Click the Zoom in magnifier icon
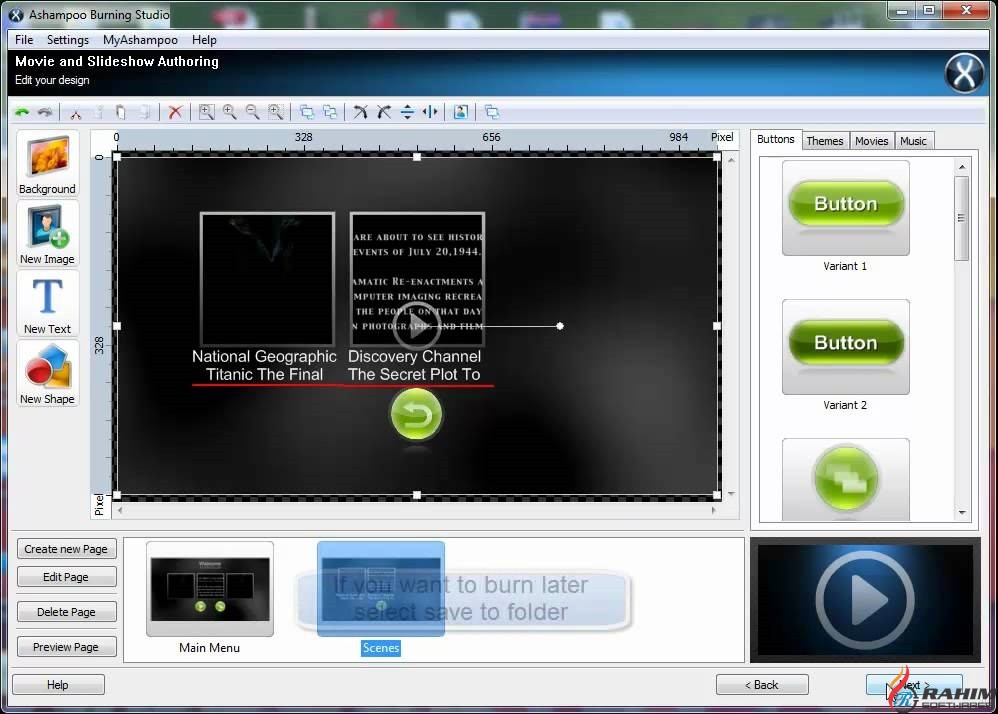The width and height of the screenshot is (998, 714). (230, 113)
